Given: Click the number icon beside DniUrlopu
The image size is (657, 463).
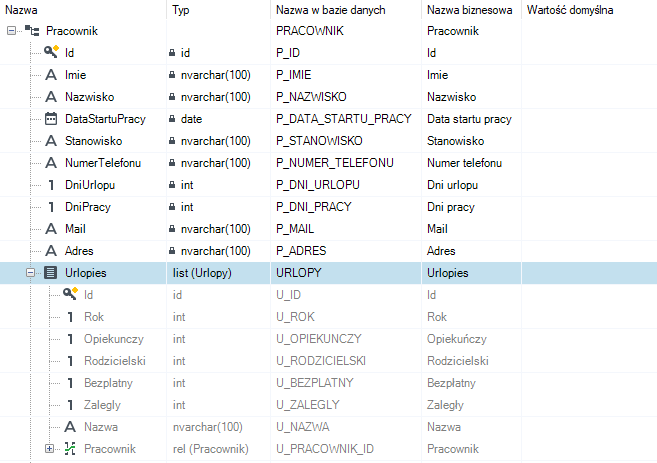Looking at the screenshot, I should click(51, 185).
